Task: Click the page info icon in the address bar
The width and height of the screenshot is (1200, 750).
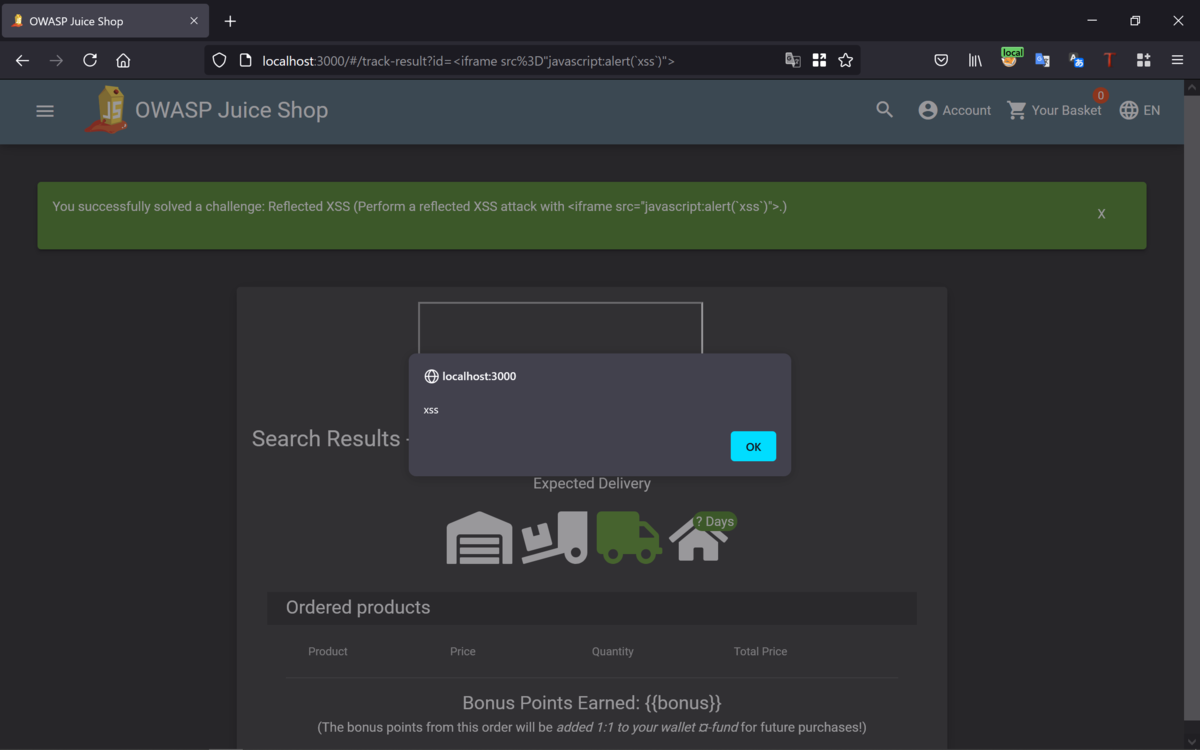Action: tap(245, 60)
